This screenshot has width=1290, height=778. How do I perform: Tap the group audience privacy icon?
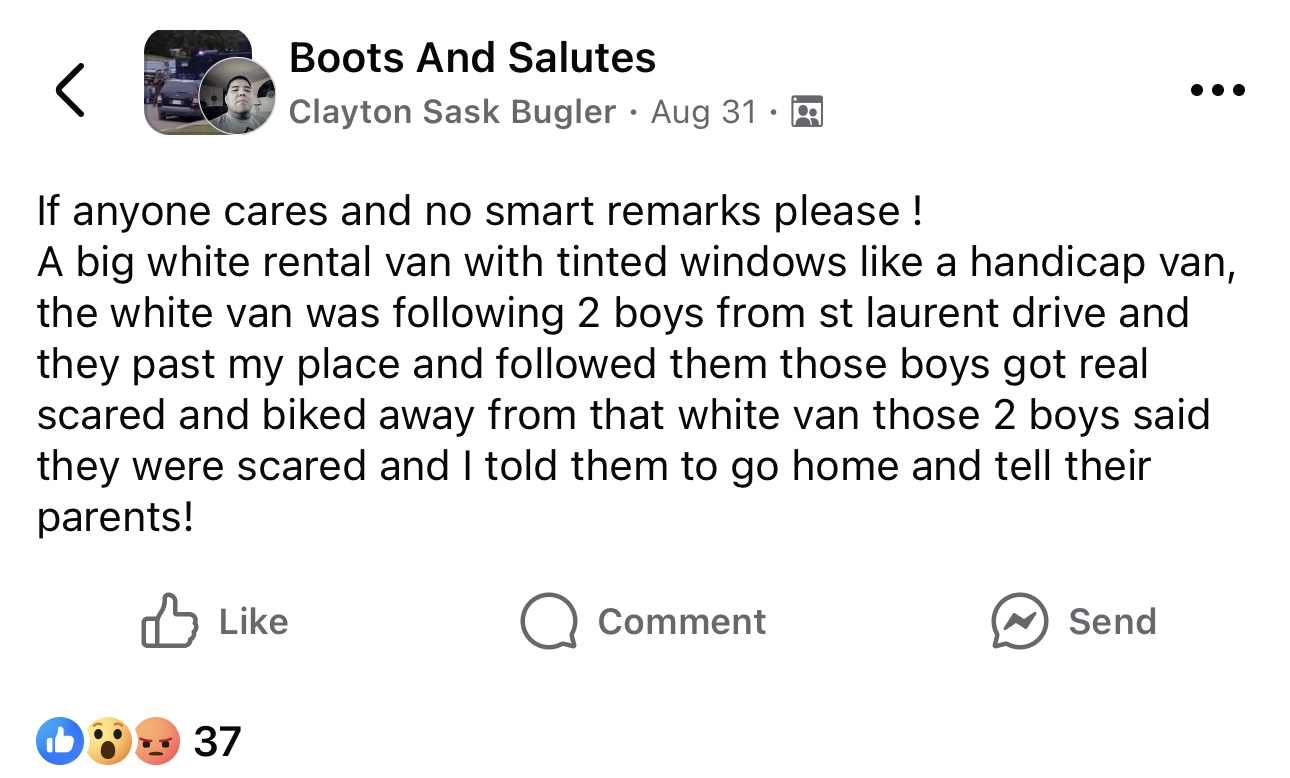[806, 112]
